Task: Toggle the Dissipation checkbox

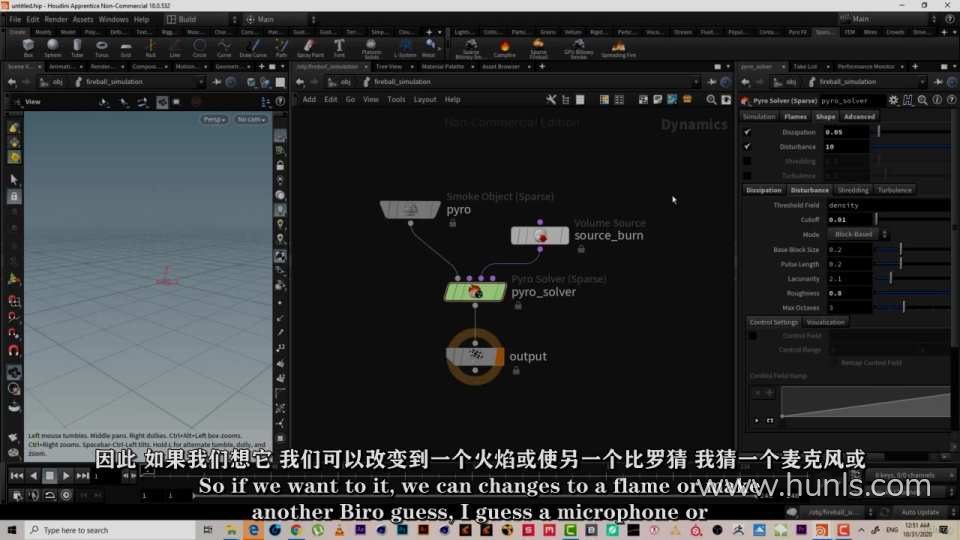Action: coord(747,132)
